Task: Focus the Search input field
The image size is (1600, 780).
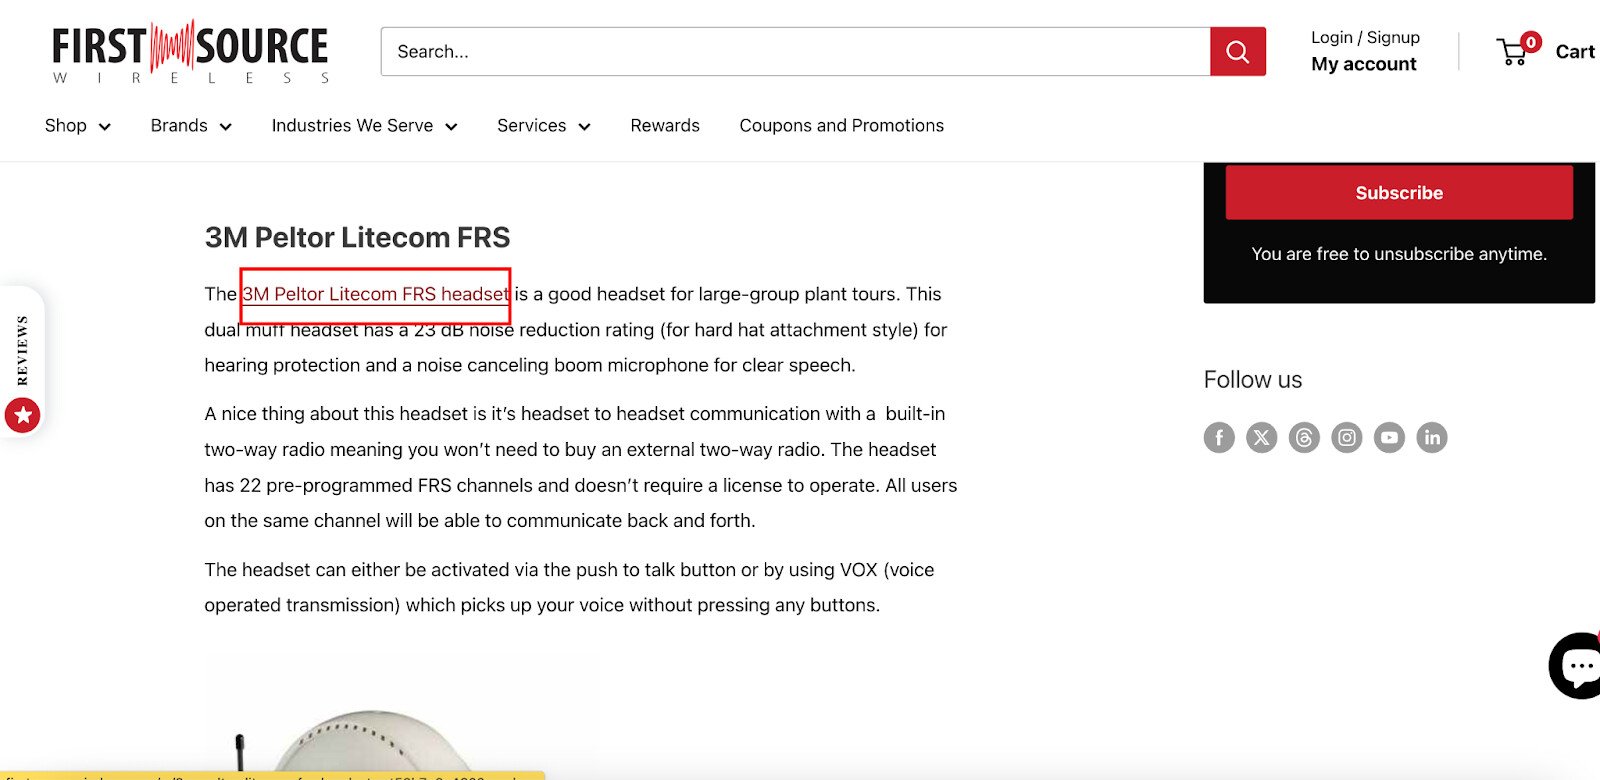Action: point(795,51)
